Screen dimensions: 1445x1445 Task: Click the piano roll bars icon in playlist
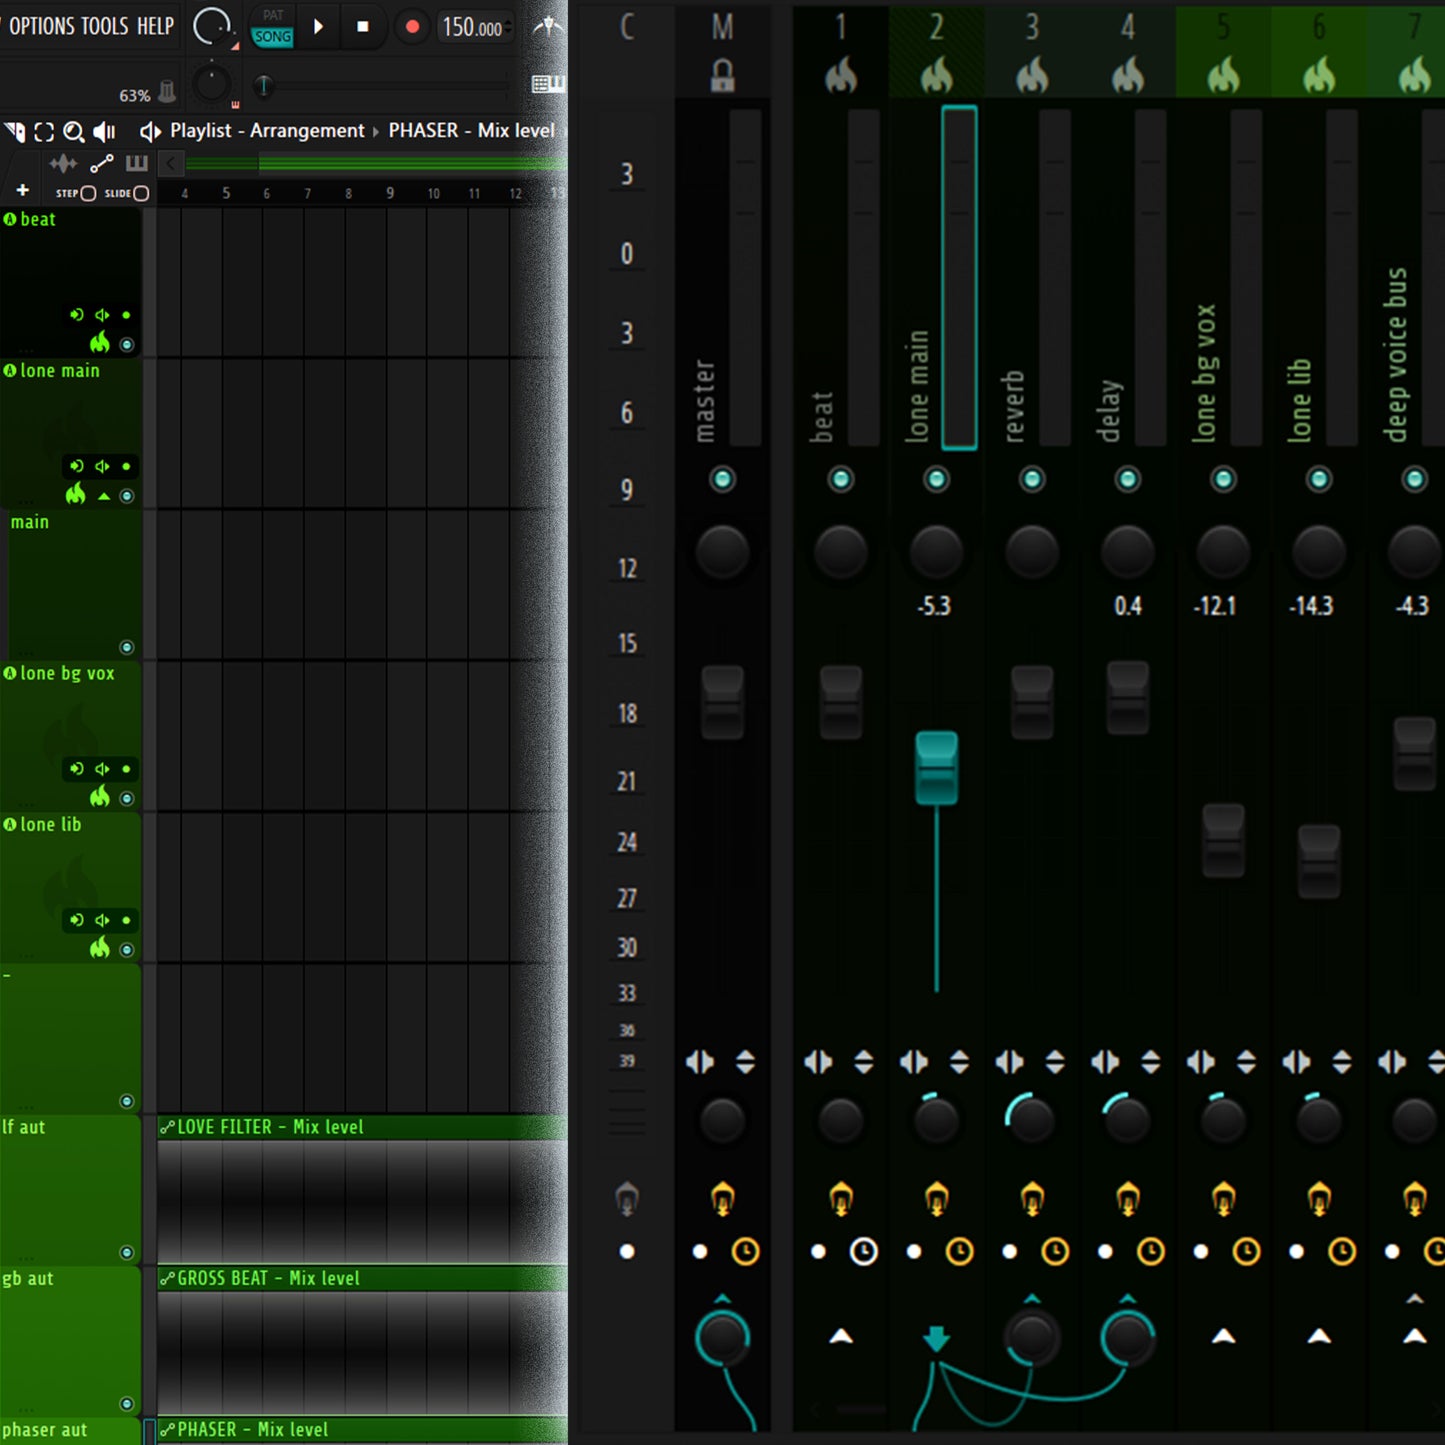137,164
